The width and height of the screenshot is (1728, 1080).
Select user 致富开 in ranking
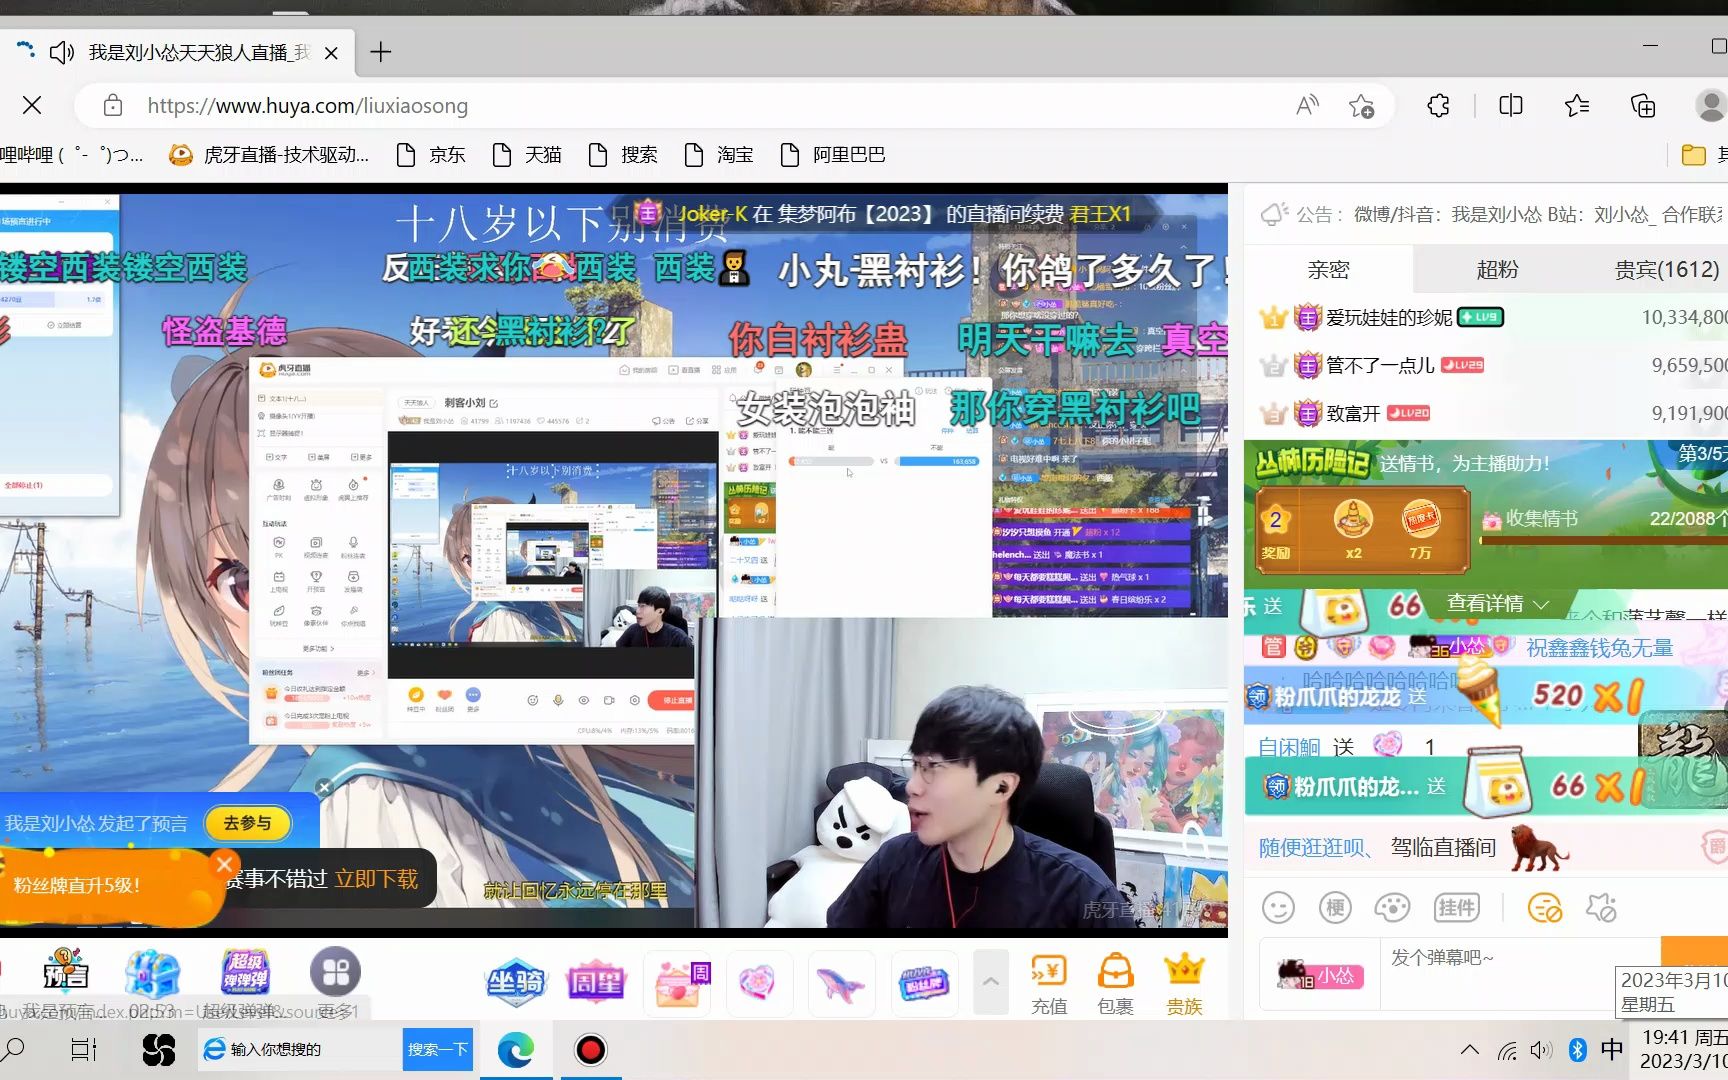point(1353,414)
